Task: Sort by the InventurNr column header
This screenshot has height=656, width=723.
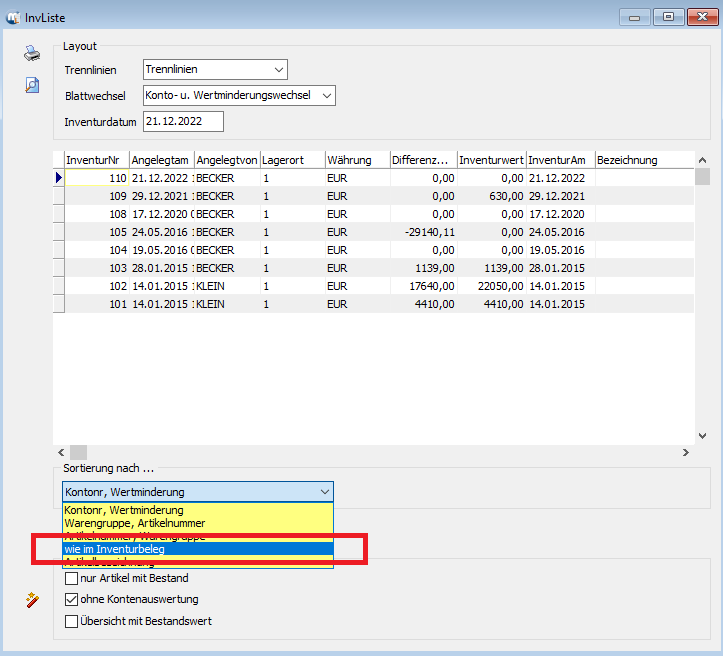Action: tap(95, 160)
